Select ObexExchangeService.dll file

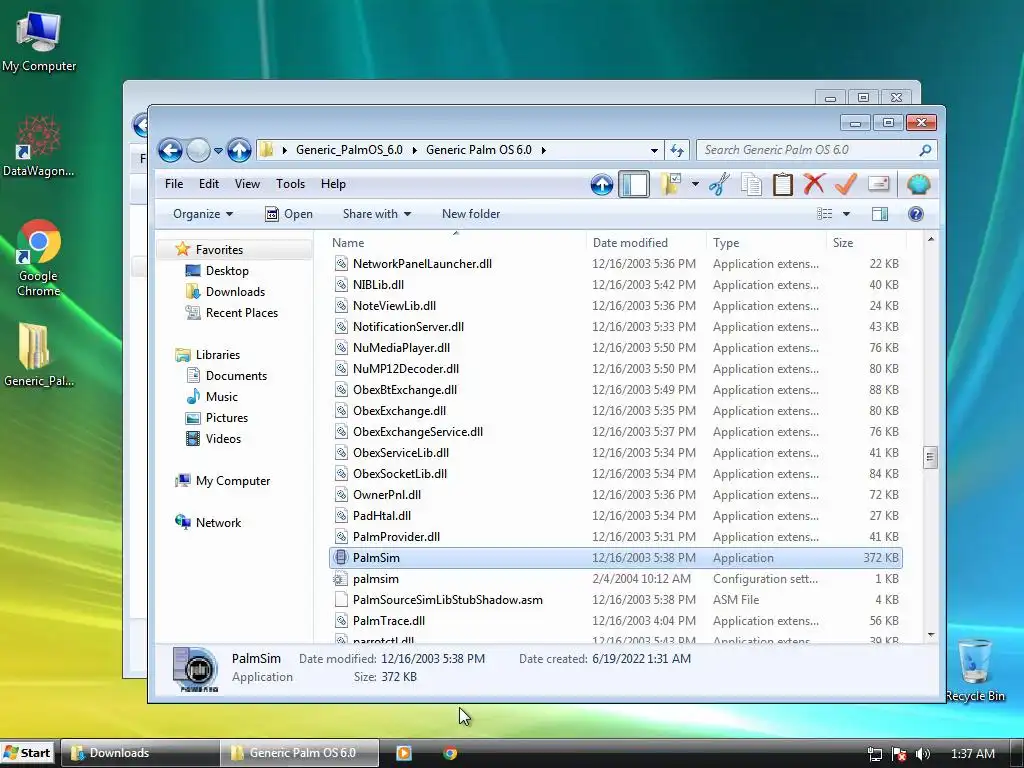point(616,432)
